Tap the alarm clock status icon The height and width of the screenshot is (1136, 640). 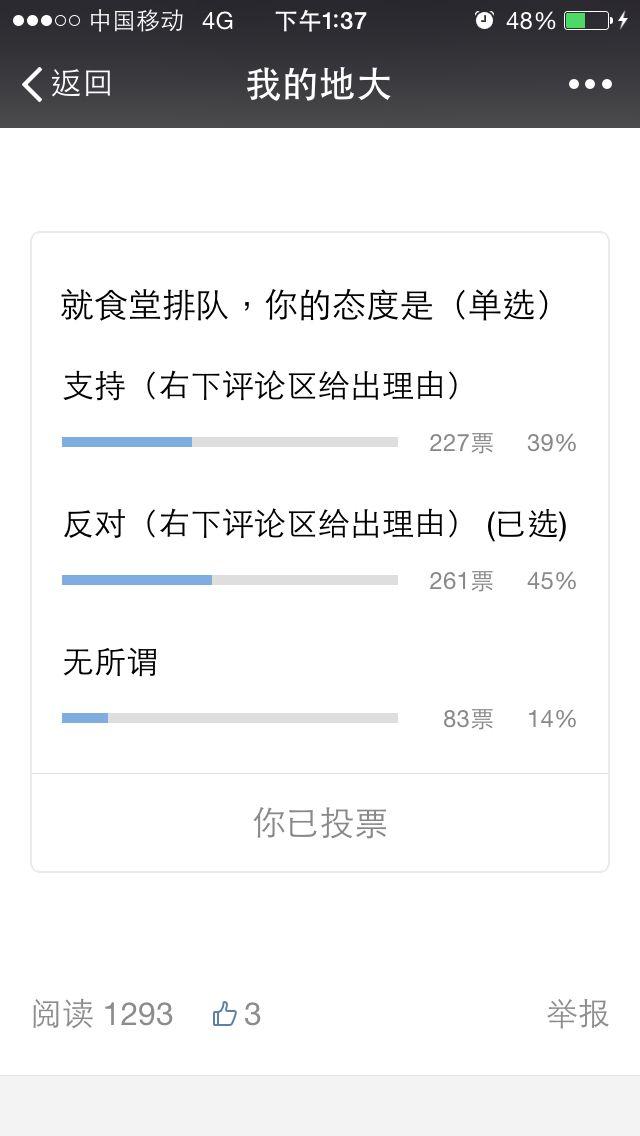pyautogui.click(x=484, y=20)
